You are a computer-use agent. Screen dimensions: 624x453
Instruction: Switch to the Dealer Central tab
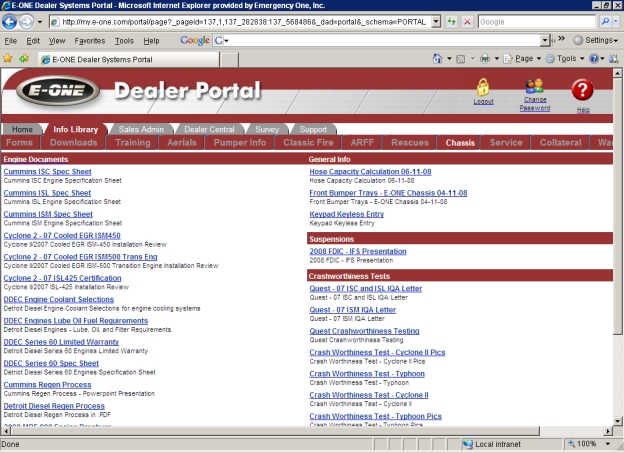pos(209,129)
